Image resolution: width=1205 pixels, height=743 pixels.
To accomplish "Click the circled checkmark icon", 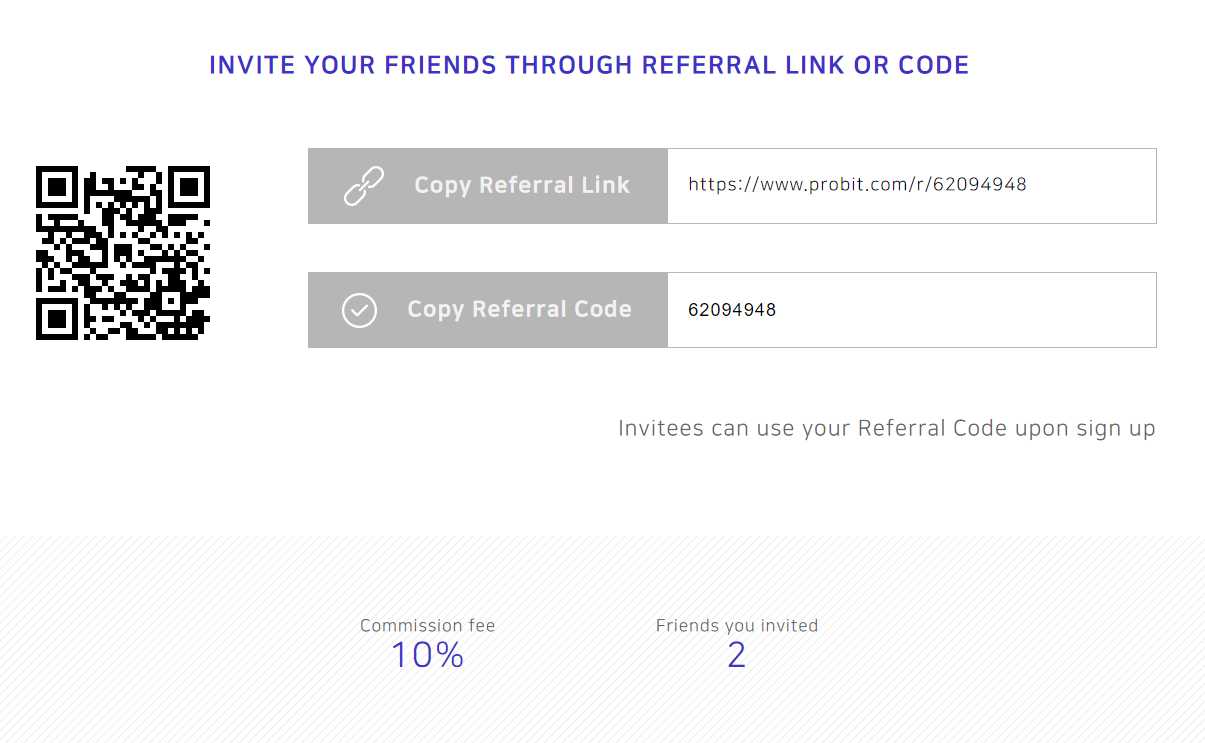I will click(x=360, y=310).
